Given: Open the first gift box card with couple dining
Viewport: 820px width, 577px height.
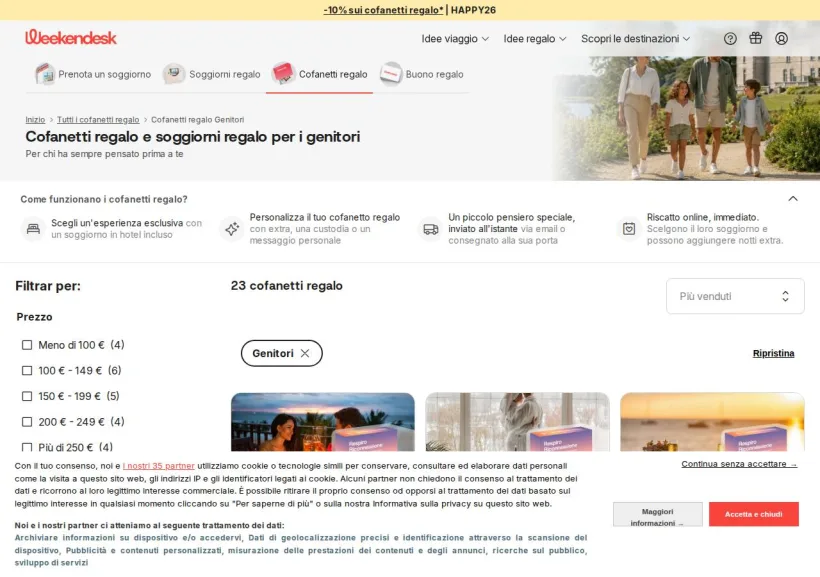Looking at the screenshot, I should tap(323, 422).
